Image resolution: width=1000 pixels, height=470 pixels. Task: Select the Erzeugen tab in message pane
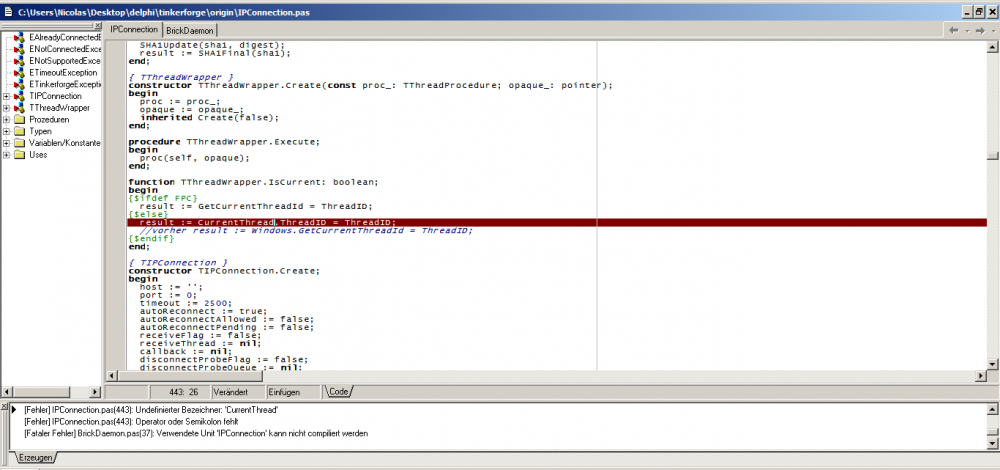pyautogui.click(x=34, y=458)
